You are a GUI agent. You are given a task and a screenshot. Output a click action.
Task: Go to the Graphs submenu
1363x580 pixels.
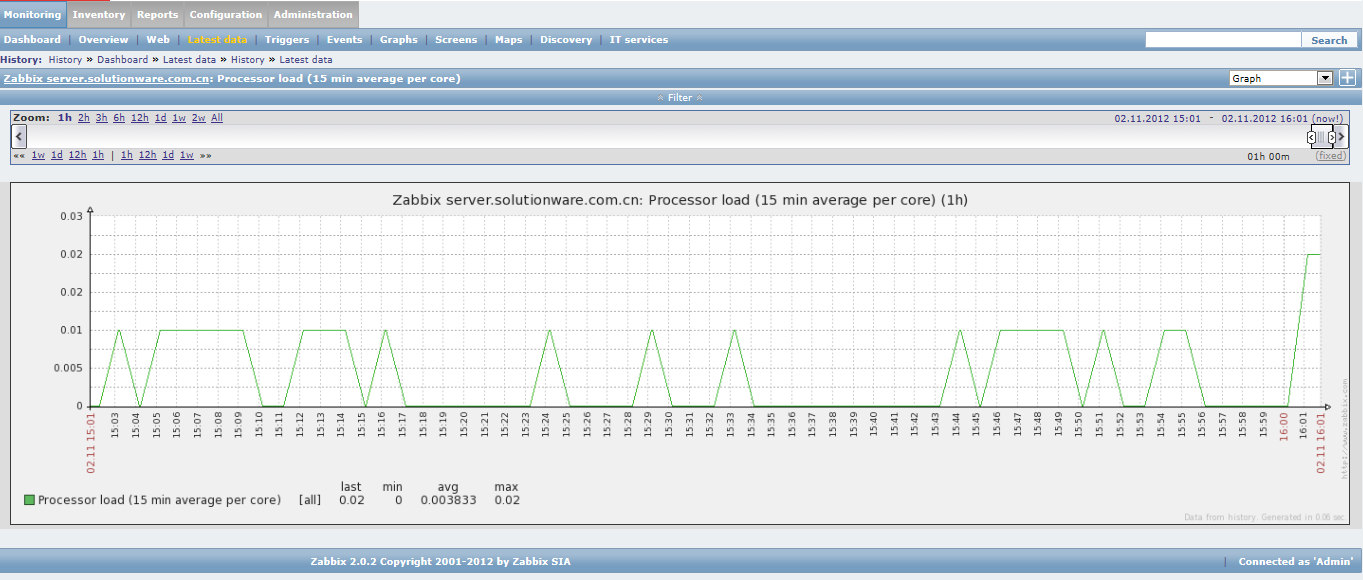(x=399, y=40)
